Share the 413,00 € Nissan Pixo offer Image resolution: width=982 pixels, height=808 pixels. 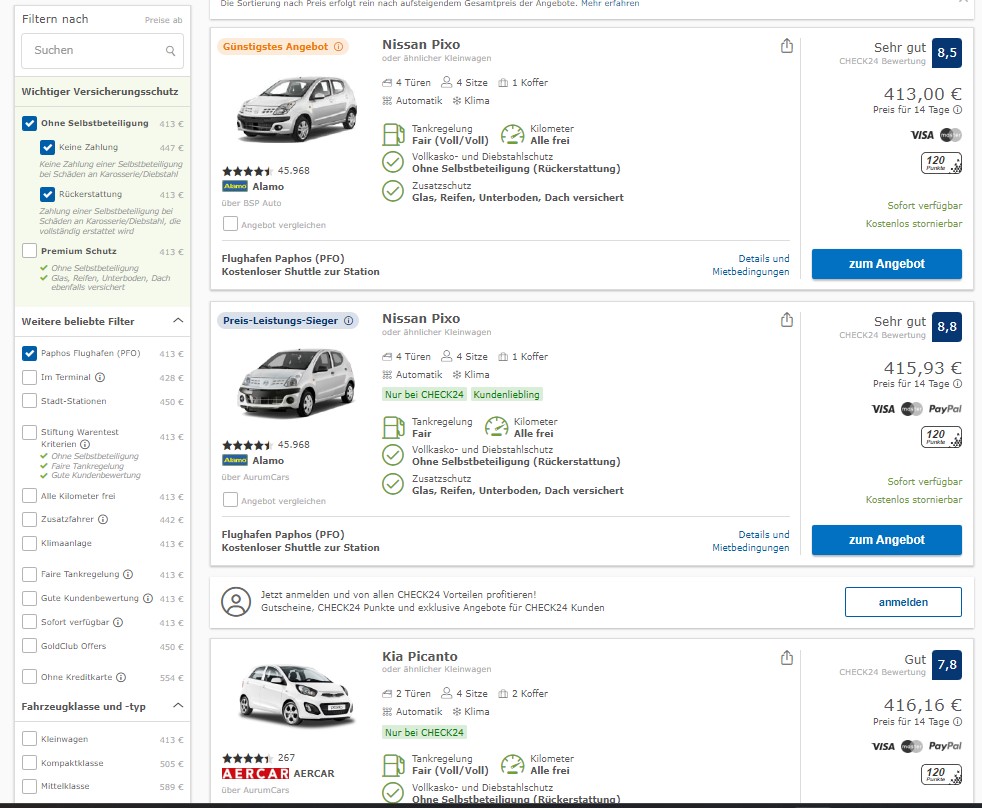(787, 46)
